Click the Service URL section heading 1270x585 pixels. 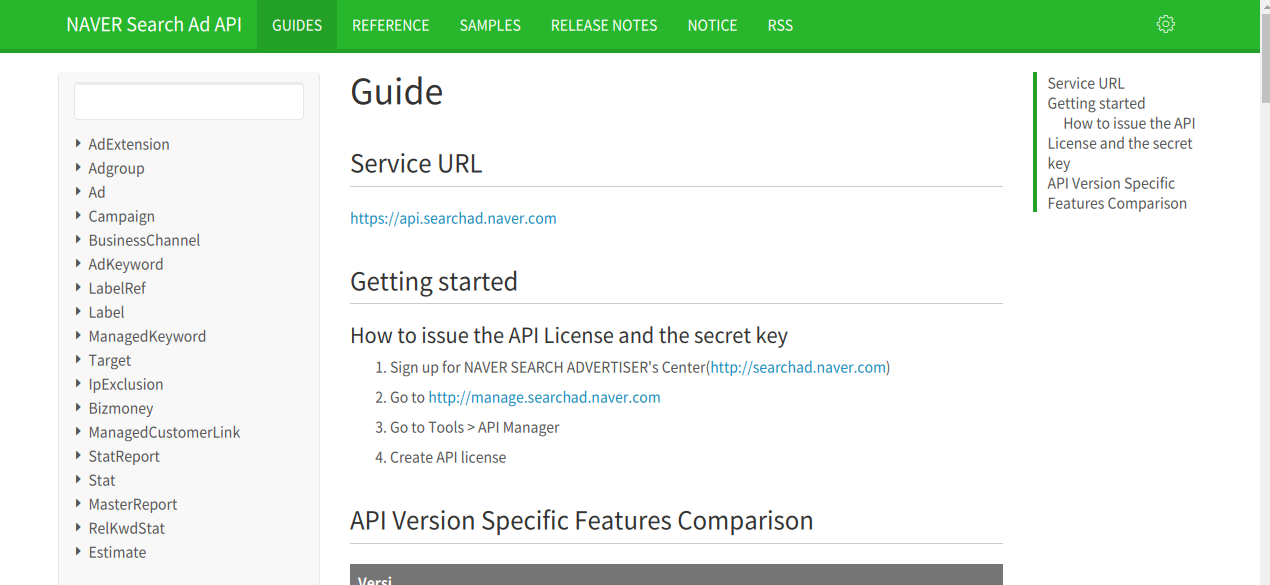click(416, 163)
